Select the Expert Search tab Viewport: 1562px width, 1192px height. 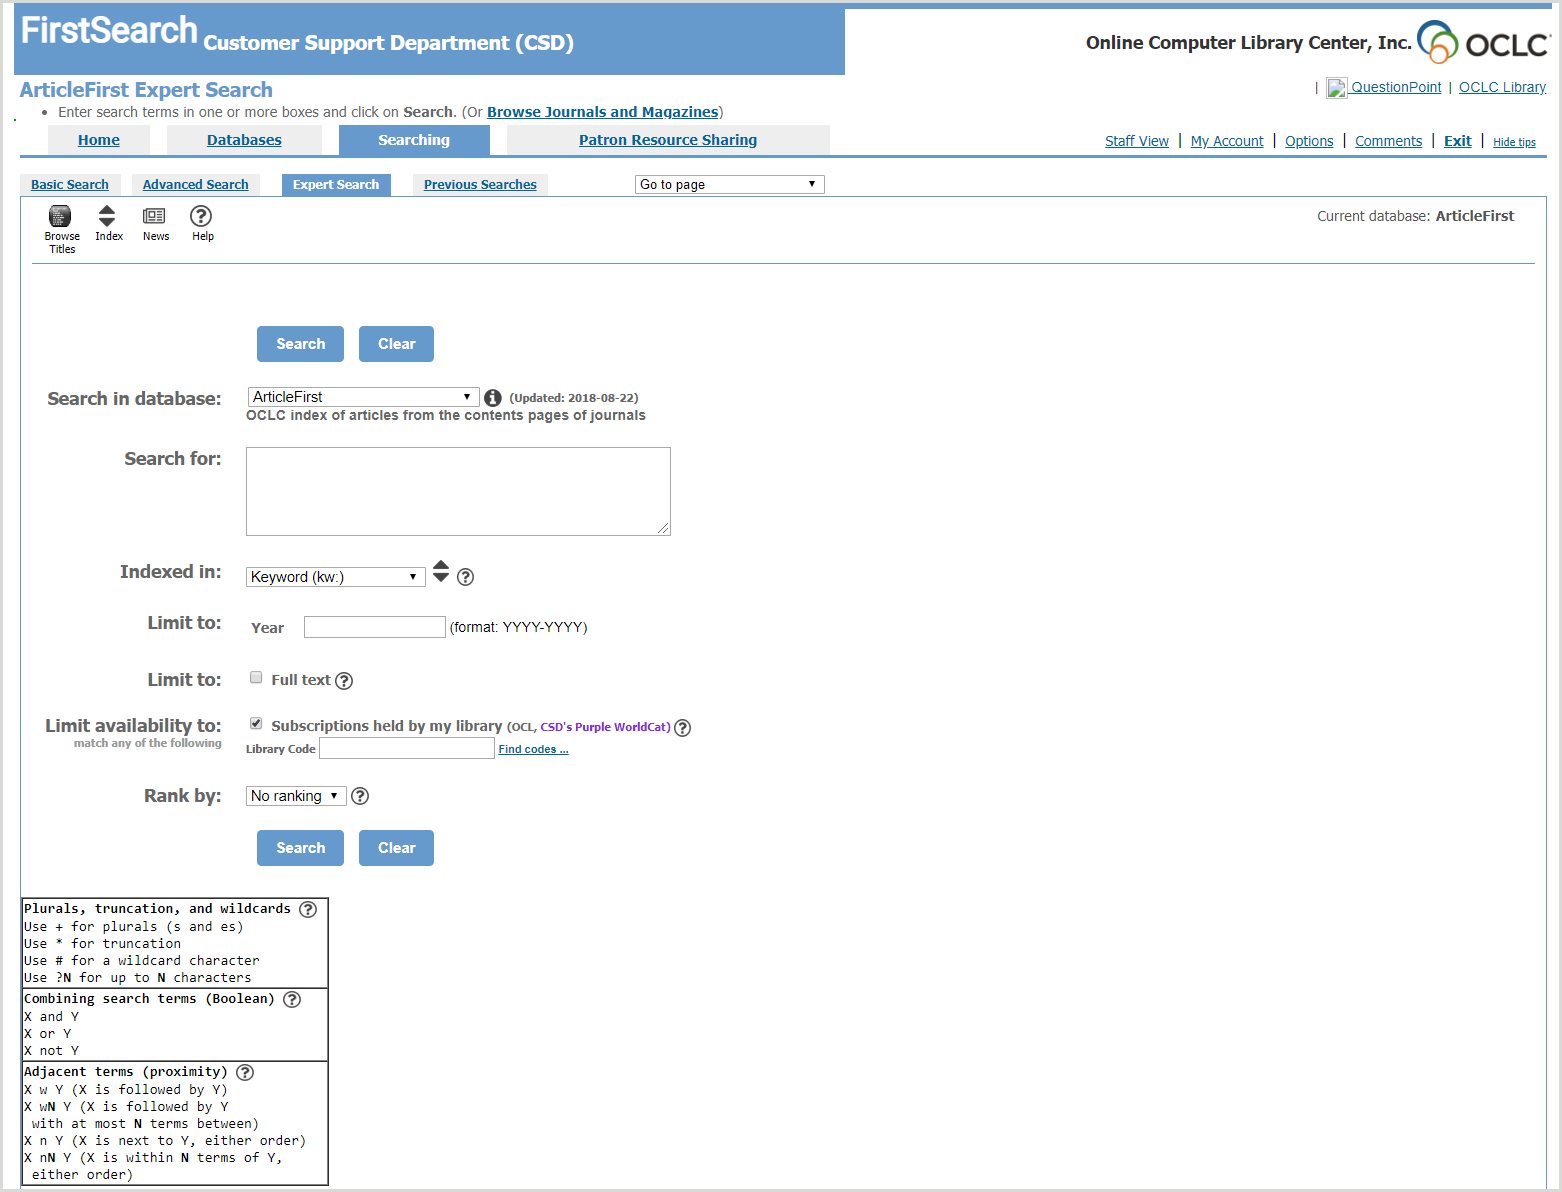(x=336, y=185)
